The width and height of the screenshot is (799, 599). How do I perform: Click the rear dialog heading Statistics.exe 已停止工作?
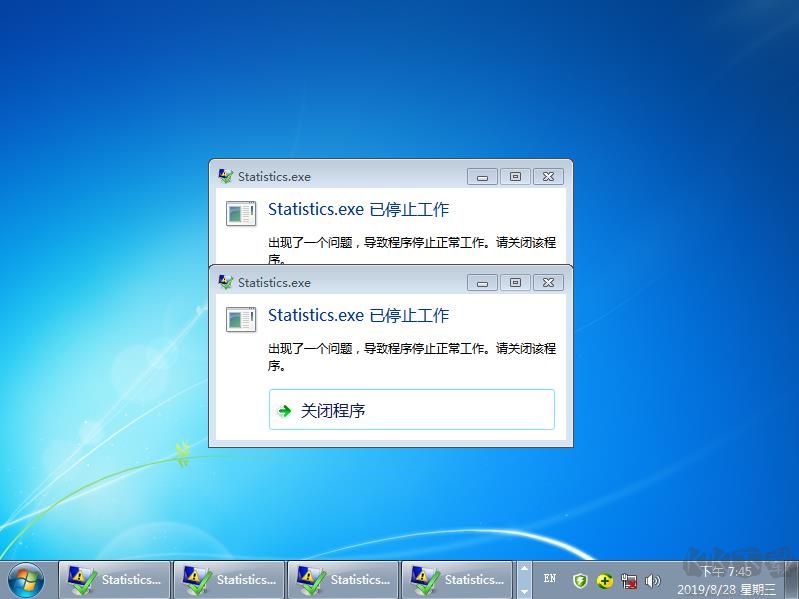[358, 209]
